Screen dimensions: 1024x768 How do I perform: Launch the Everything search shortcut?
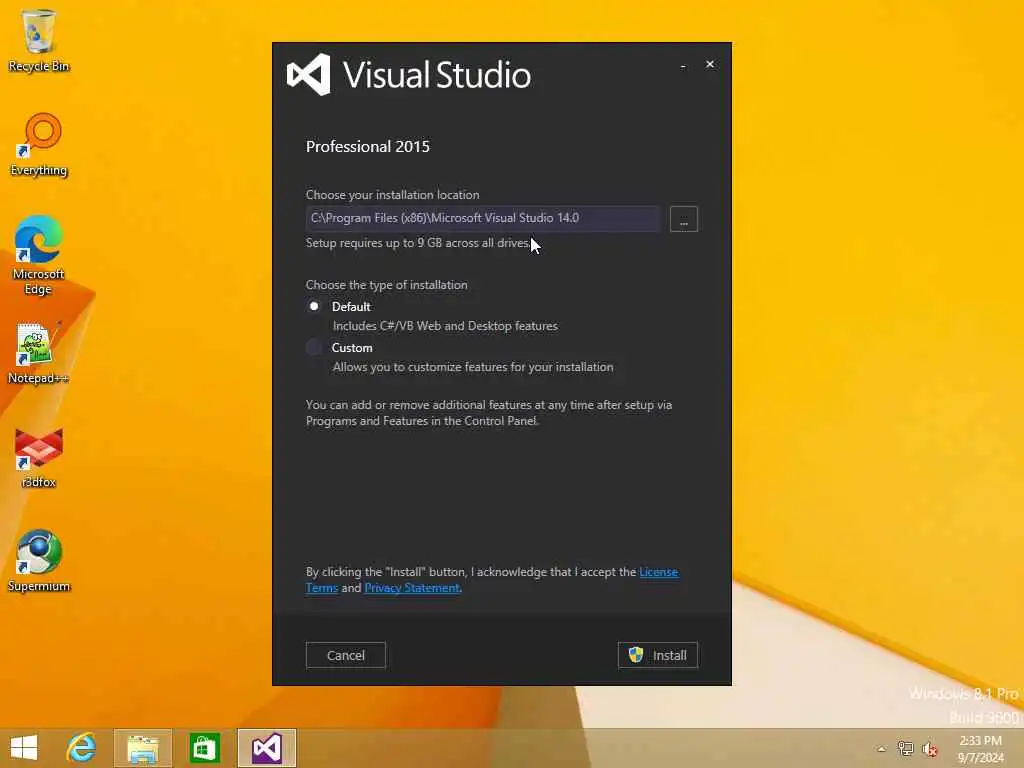tap(39, 145)
